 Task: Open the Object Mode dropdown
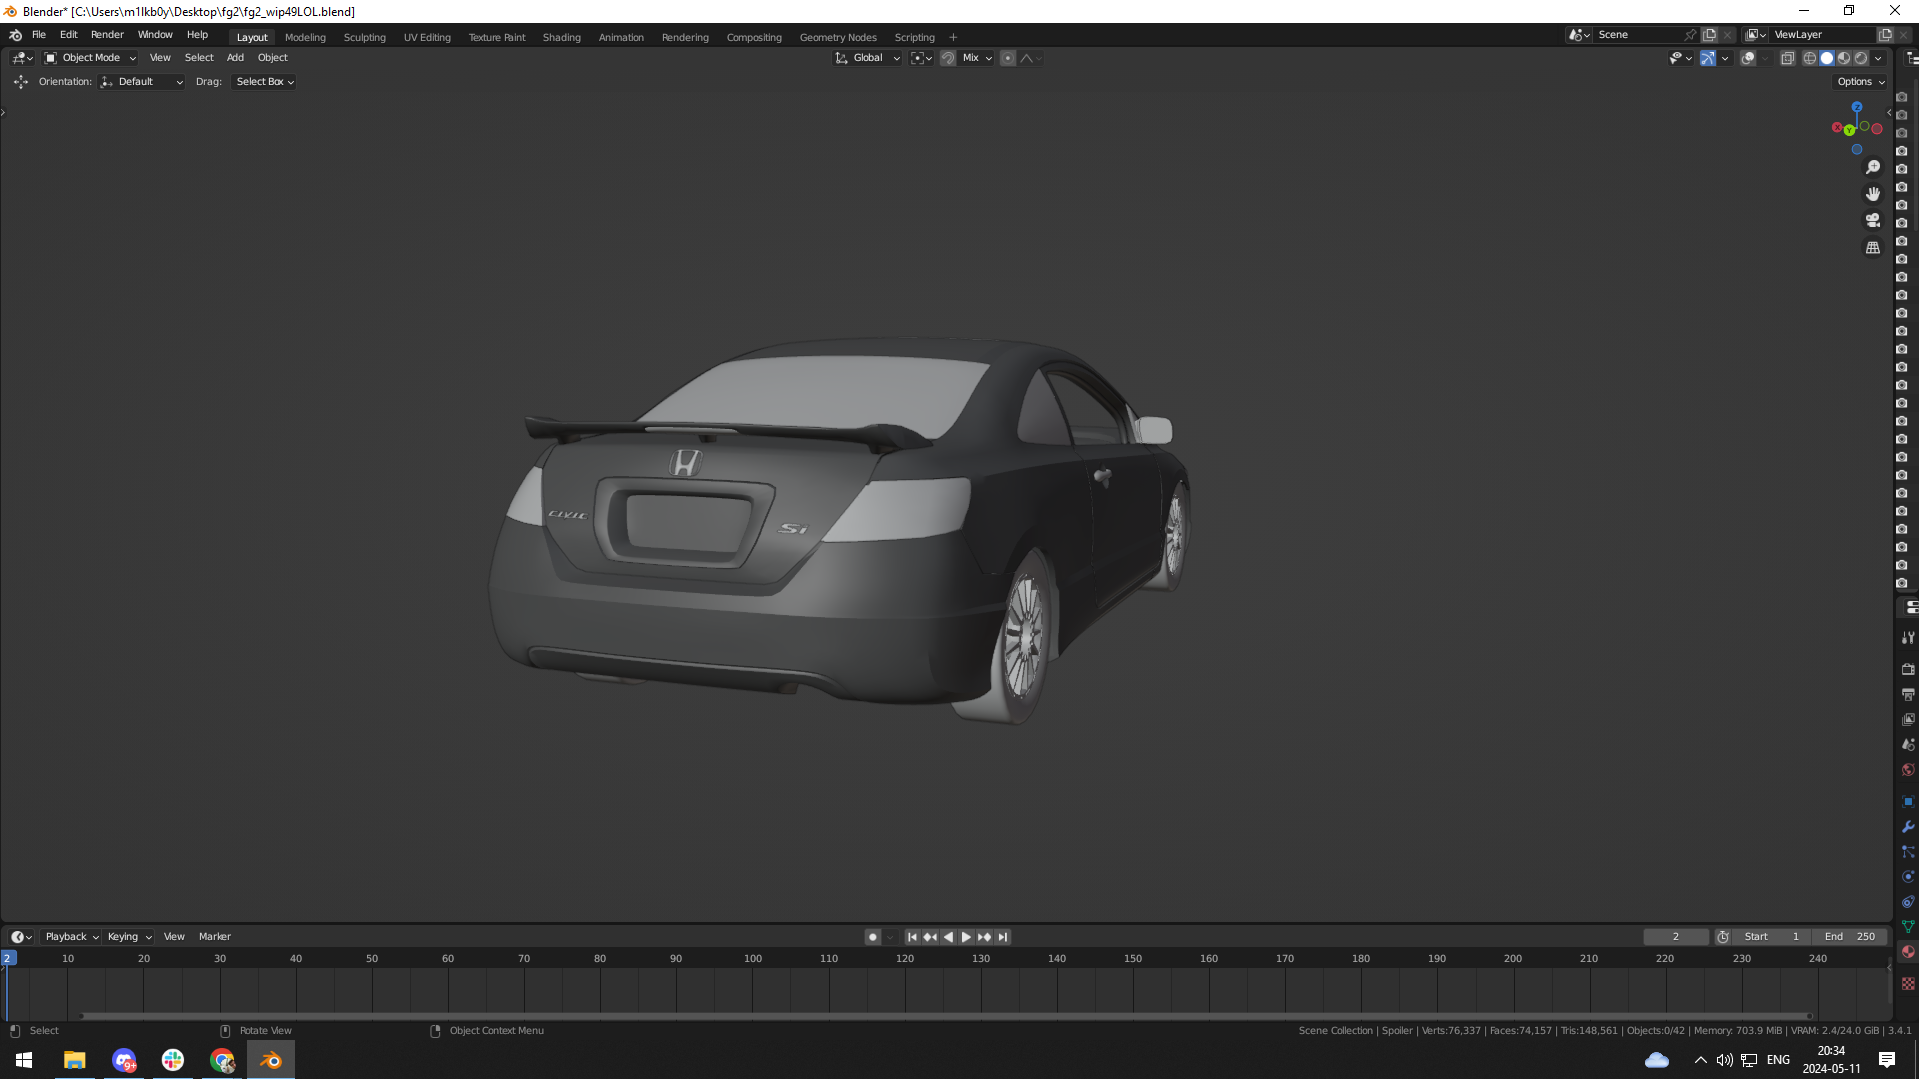pos(90,58)
